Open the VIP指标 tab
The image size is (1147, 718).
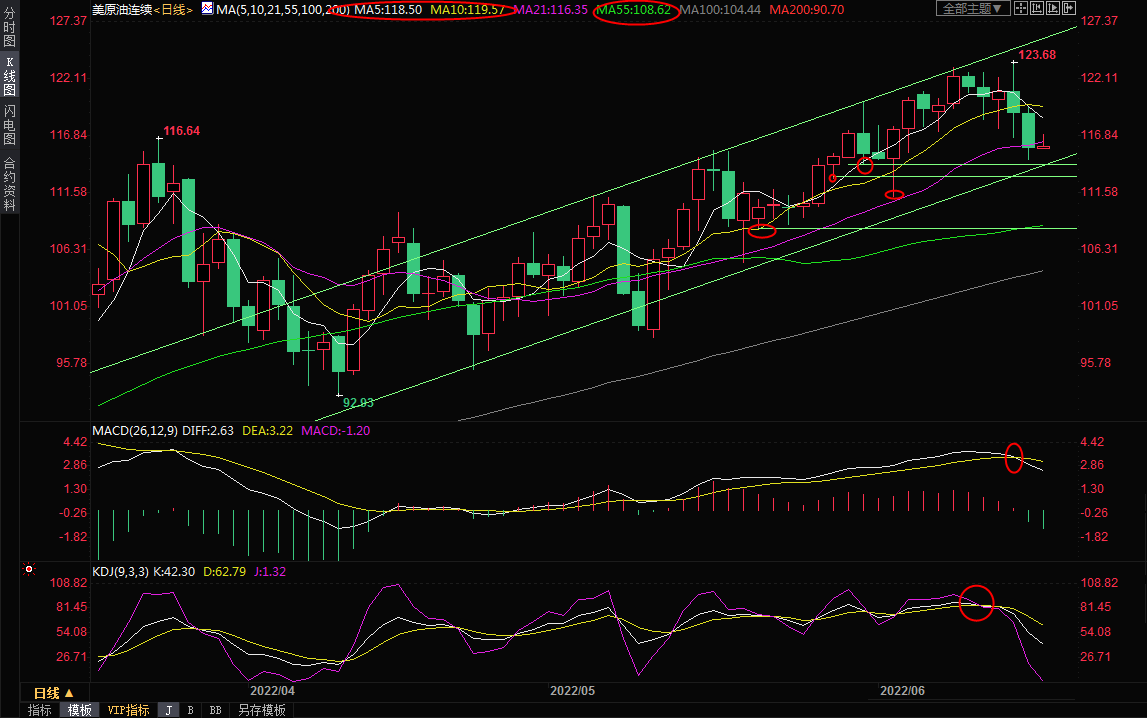click(128, 710)
